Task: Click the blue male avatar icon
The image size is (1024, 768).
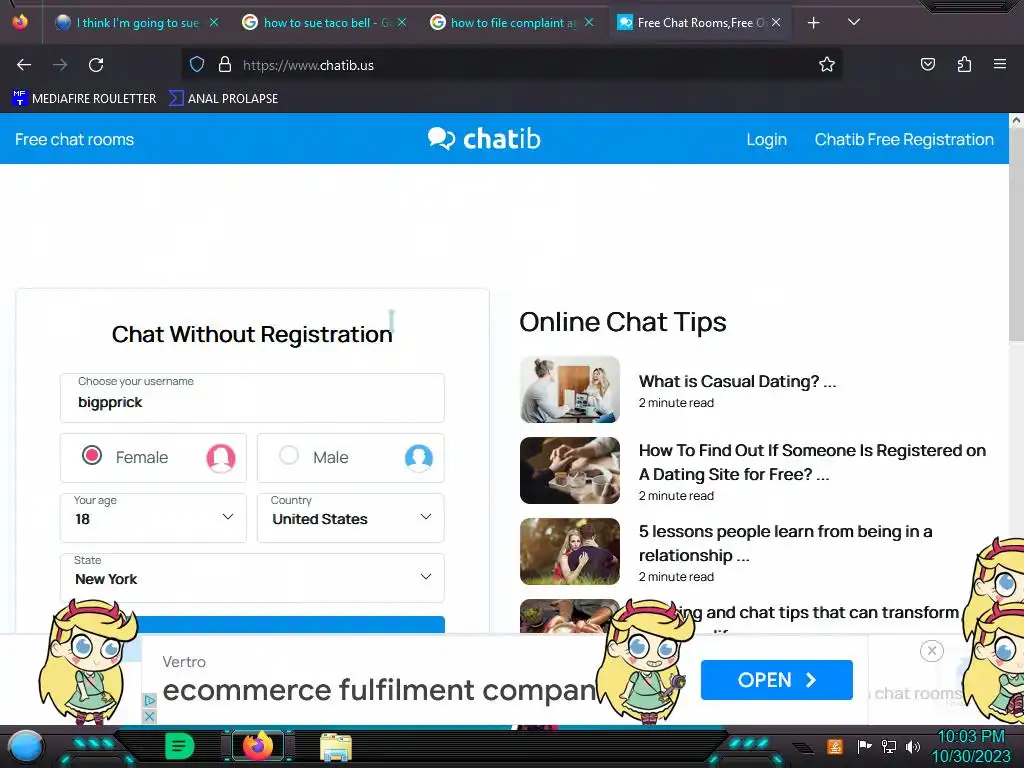Action: (x=419, y=458)
